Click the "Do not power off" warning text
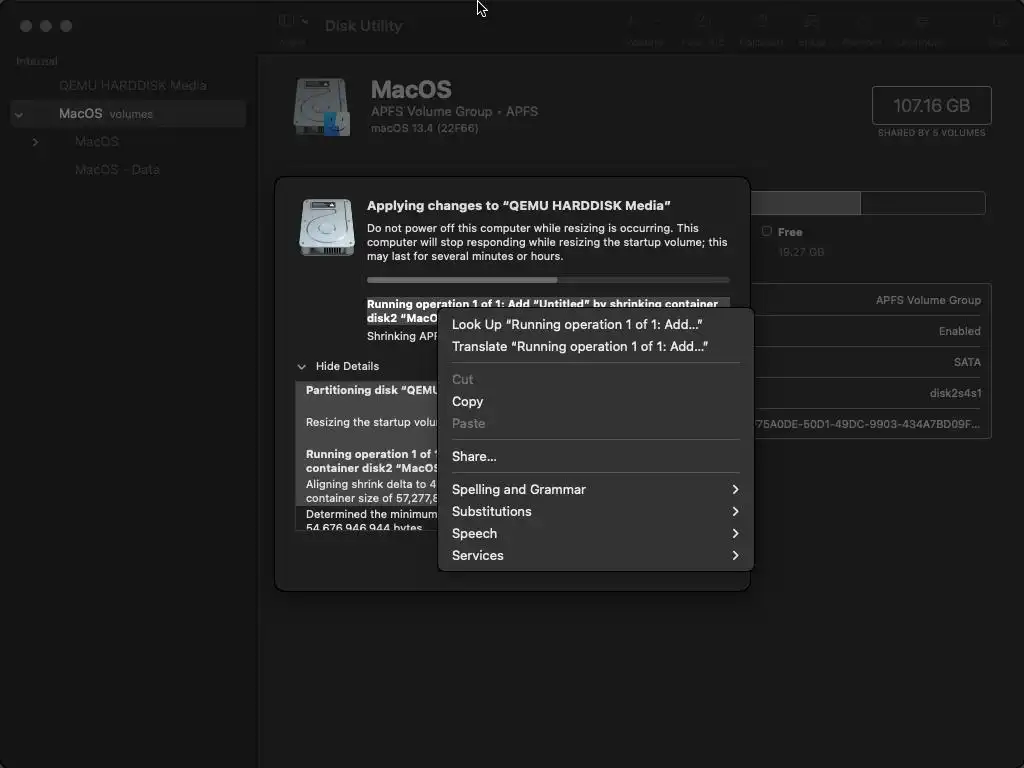 coord(547,242)
